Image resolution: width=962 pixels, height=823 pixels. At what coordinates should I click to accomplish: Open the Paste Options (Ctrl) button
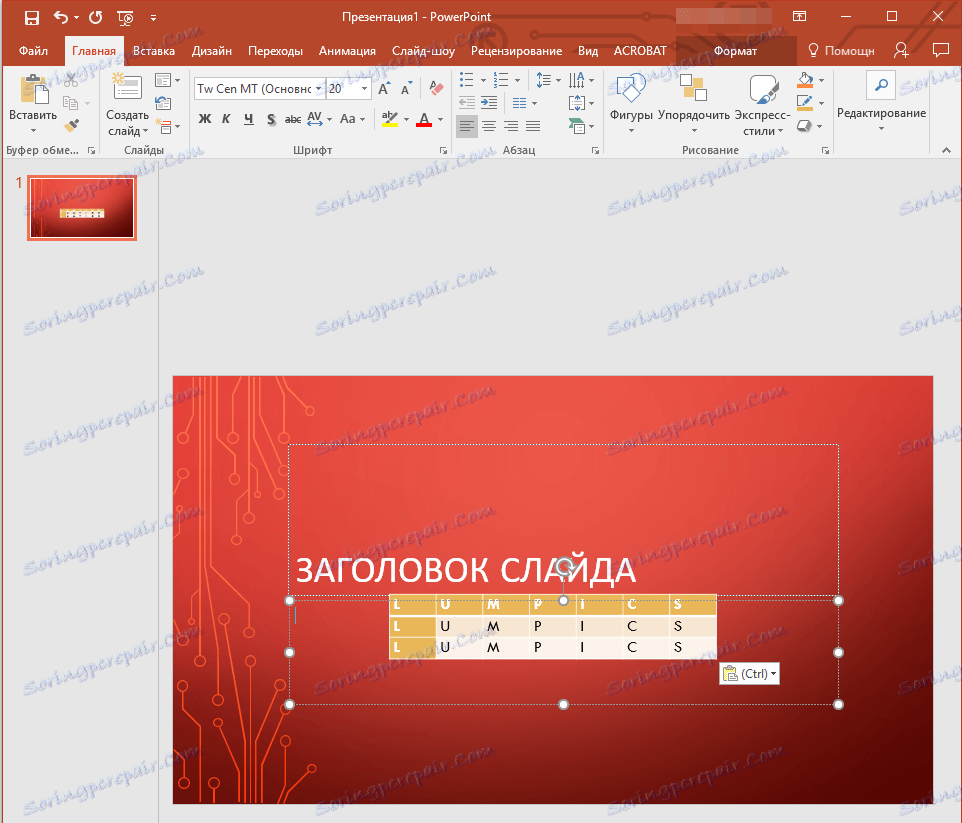tap(749, 674)
